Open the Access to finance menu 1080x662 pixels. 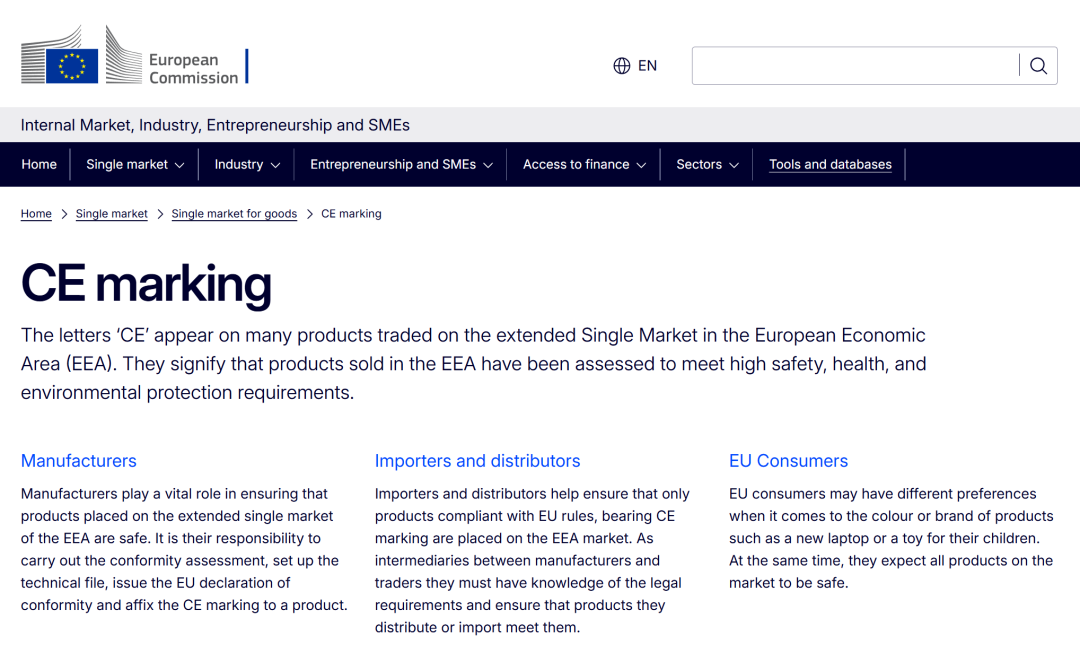point(583,165)
